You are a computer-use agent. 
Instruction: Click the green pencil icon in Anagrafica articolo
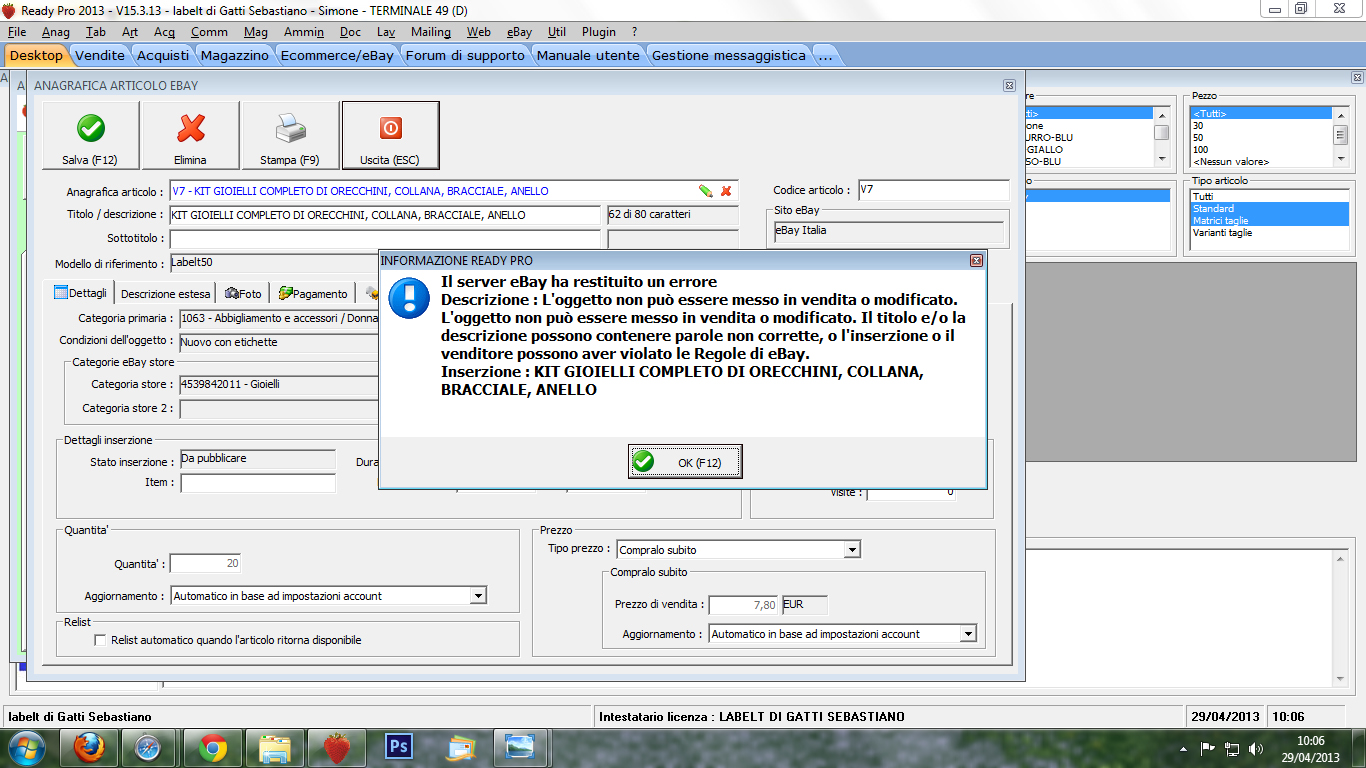(x=705, y=191)
